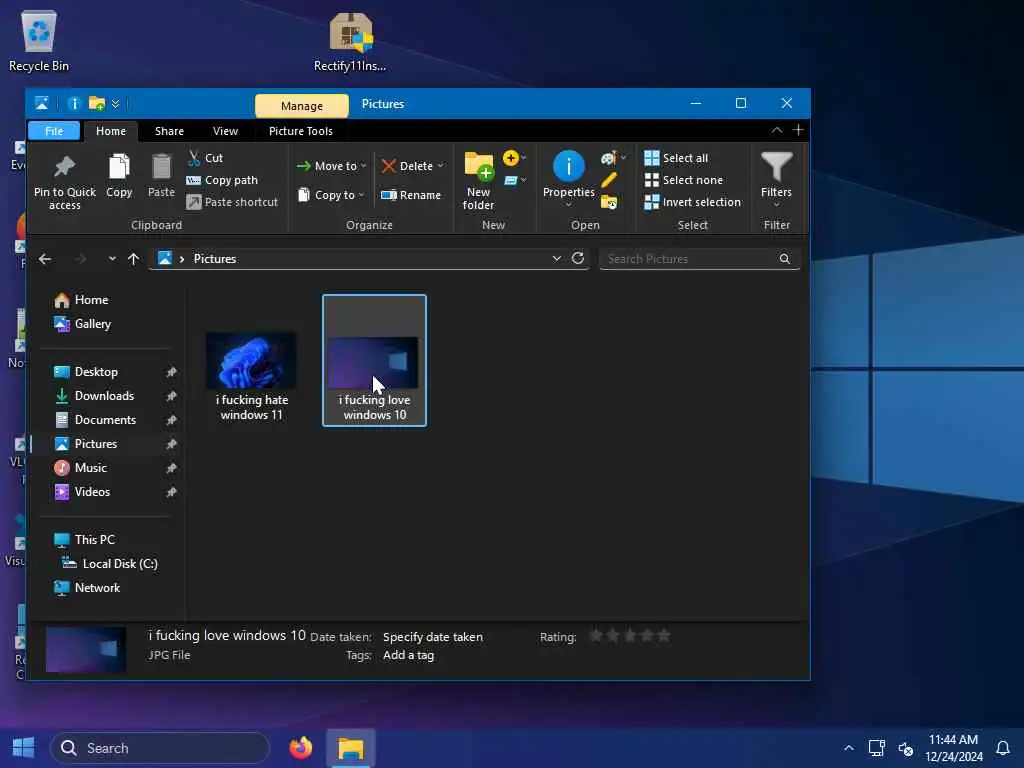The image size is (1024, 768).
Task: Open the recent locations dropdown arrow
Action: 112,259
